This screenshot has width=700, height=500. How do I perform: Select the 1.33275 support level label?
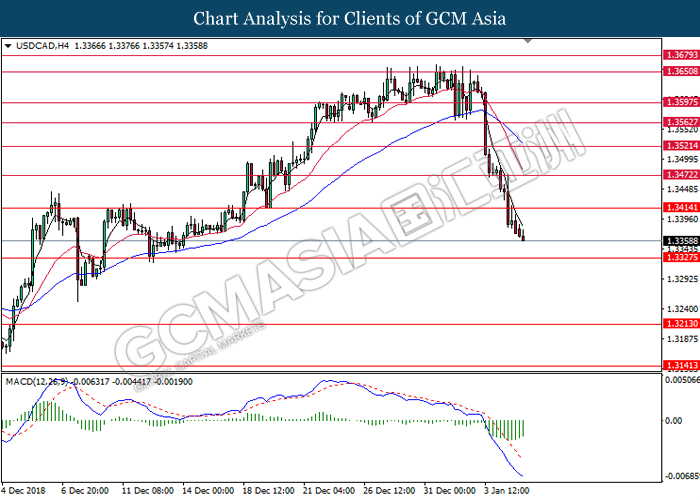(x=681, y=257)
